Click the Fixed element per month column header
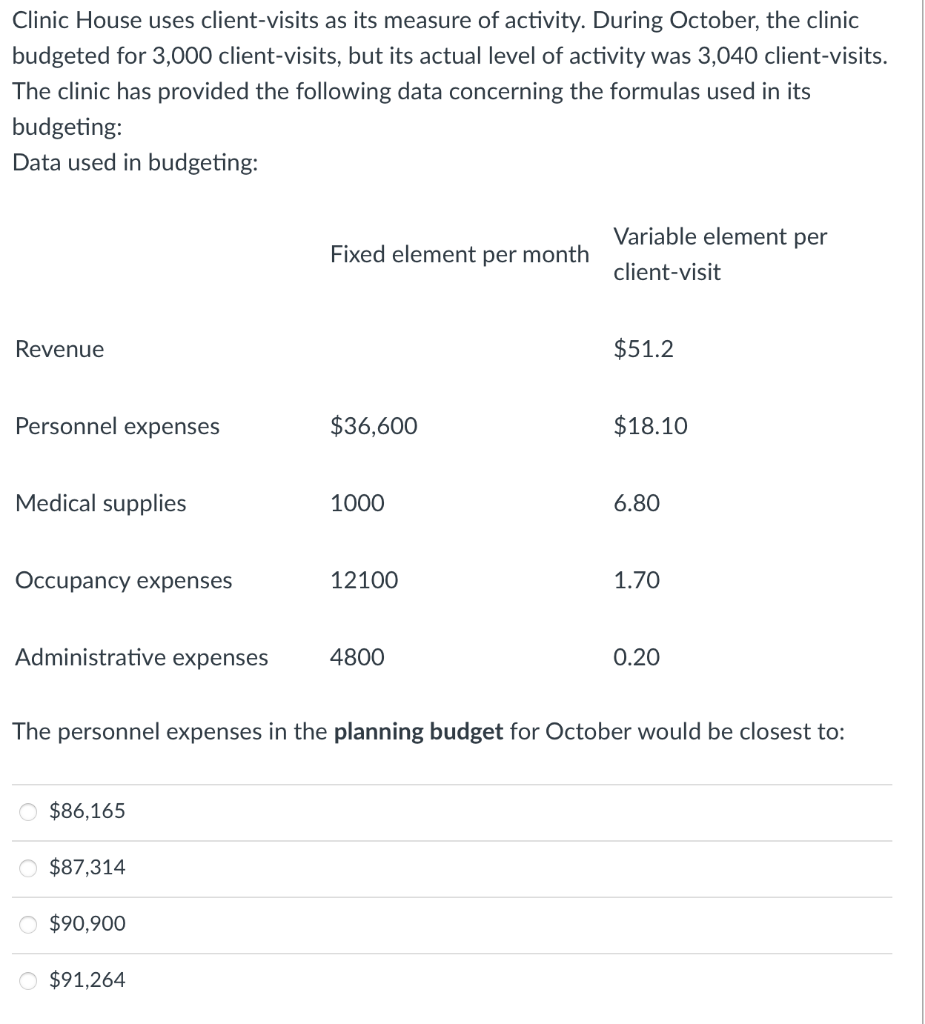Screen dimensions: 925x1024 click(459, 254)
